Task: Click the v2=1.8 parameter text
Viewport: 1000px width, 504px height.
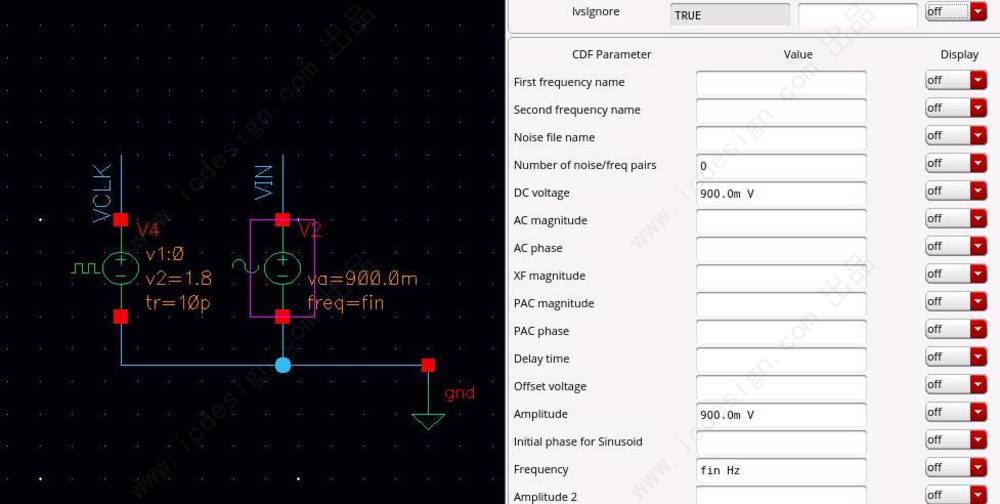Action: [x=179, y=279]
